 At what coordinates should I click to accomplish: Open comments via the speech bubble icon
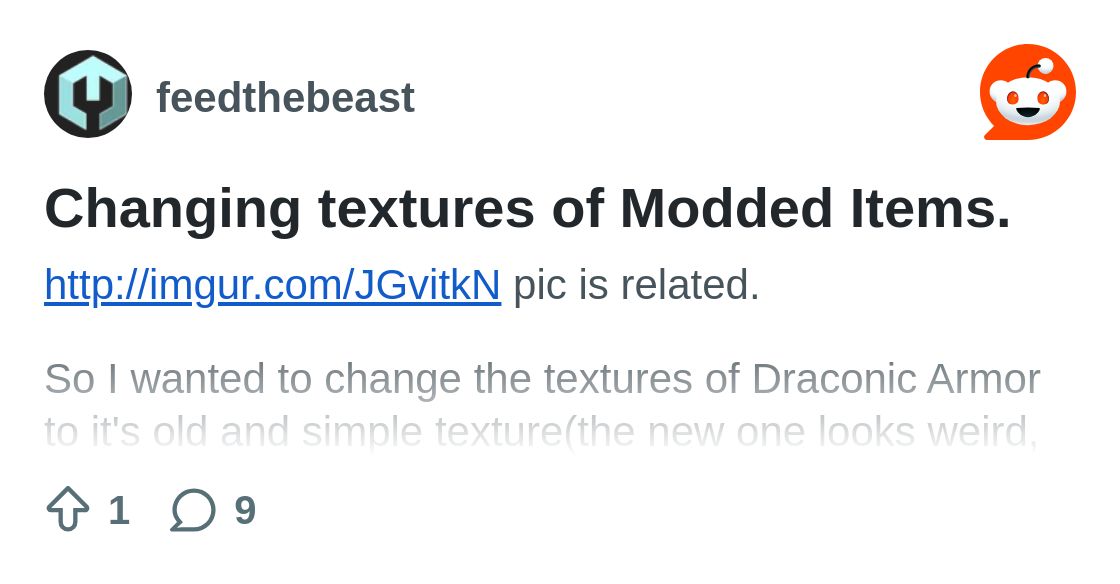(x=193, y=510)
